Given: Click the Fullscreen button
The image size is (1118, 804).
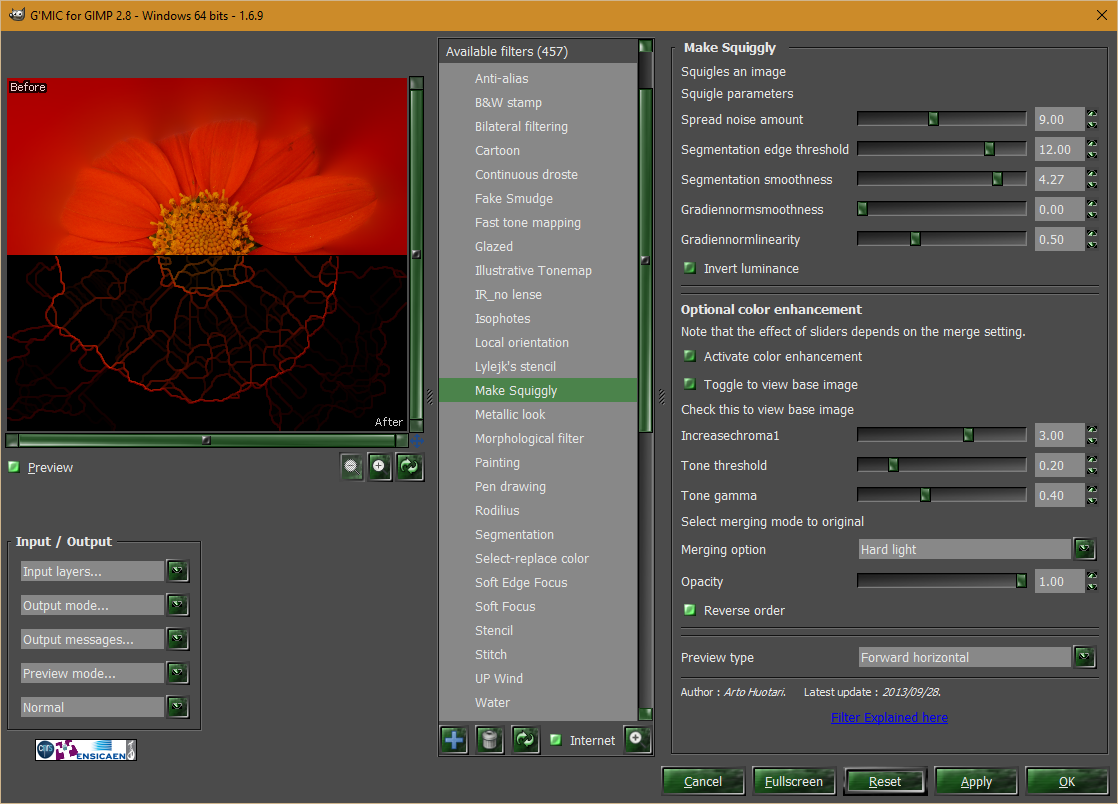Looking at the screenshot, I should coord(794,781).
